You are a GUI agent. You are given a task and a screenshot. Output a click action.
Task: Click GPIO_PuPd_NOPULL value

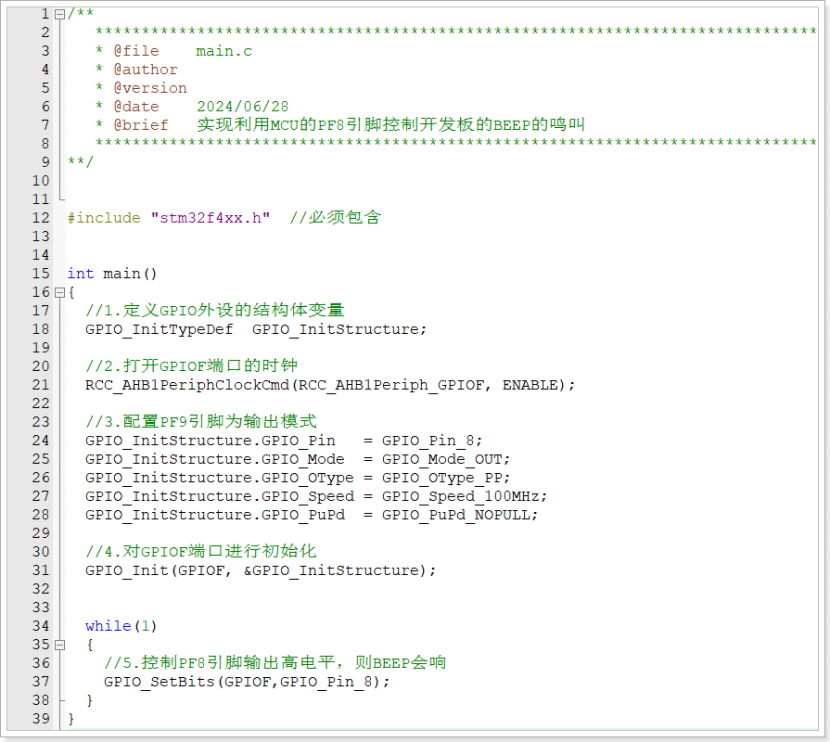456,514
